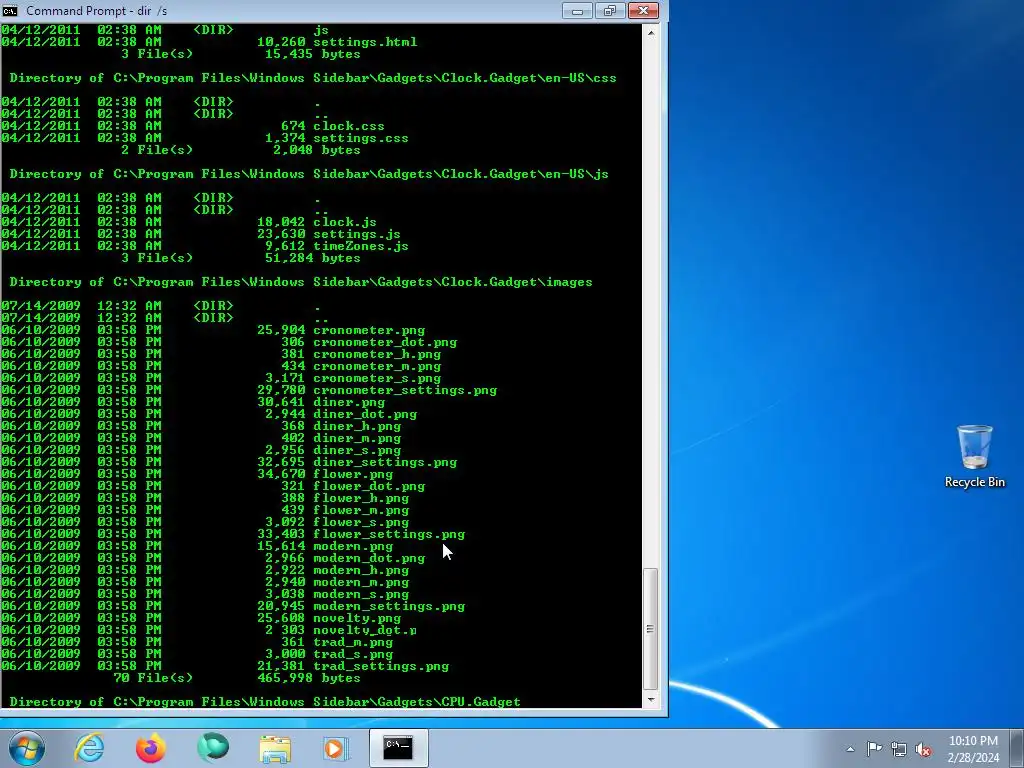Click the 'flower_dot.png' file name

point(369,487)
